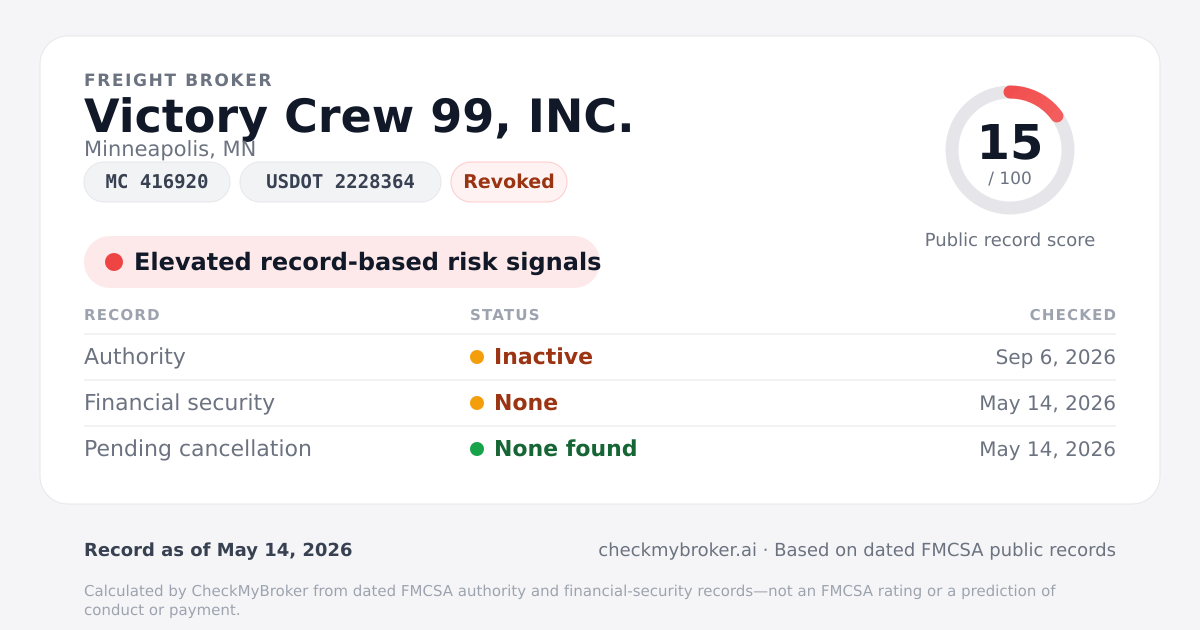Image resolution: width=1200 pixels, height=630 pixels.
Task: Click the RECORD column header
Action: (122, 315)
